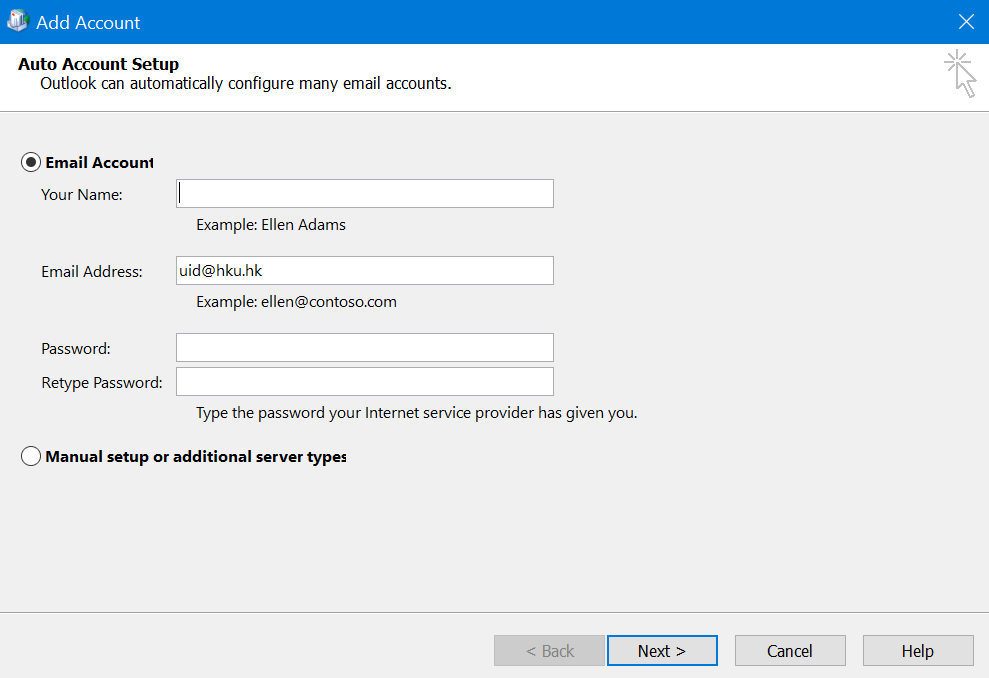Focus the Your Name text field
This screenshot has height=678, width=989.
365,194
